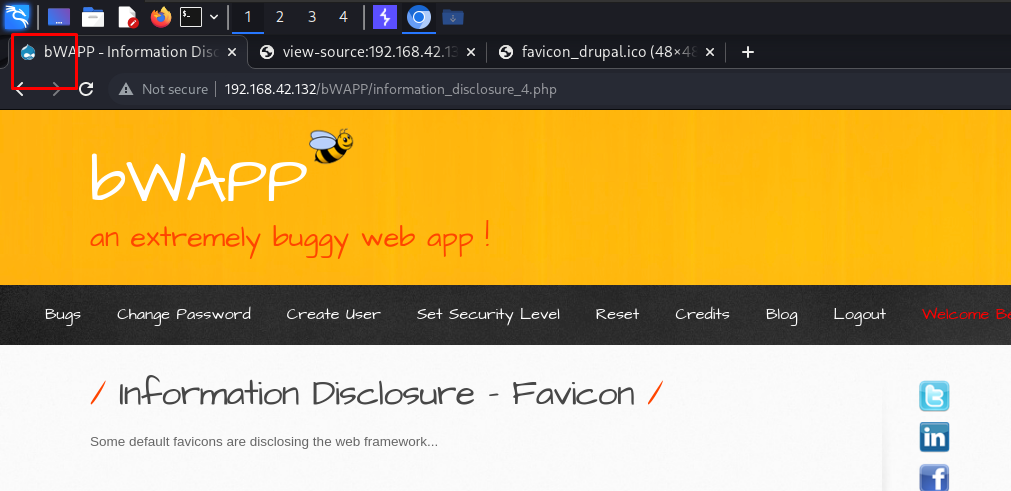The image size is (1011, 491).
Task: Switch to workspace 4
Action: (x=343, y=17)
